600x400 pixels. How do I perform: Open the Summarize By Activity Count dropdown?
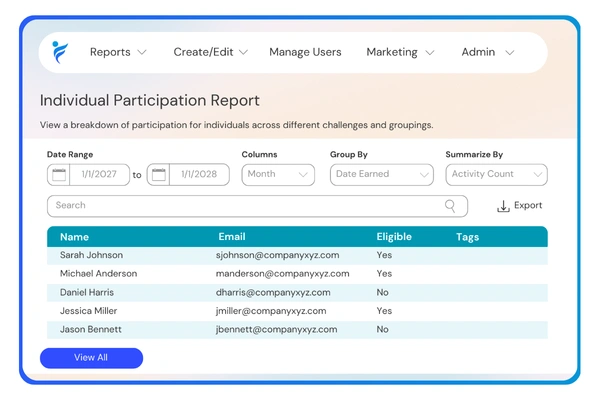496,175
